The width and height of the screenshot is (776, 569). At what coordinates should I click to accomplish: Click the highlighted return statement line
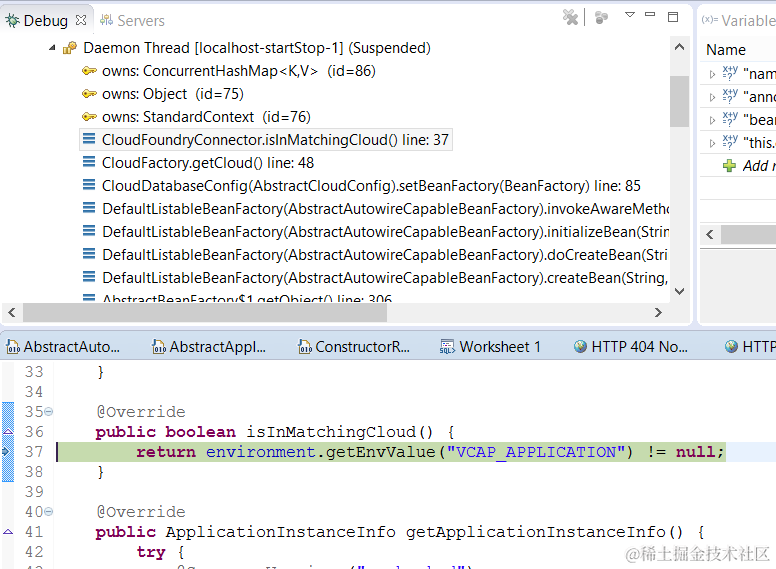(391, 452)
